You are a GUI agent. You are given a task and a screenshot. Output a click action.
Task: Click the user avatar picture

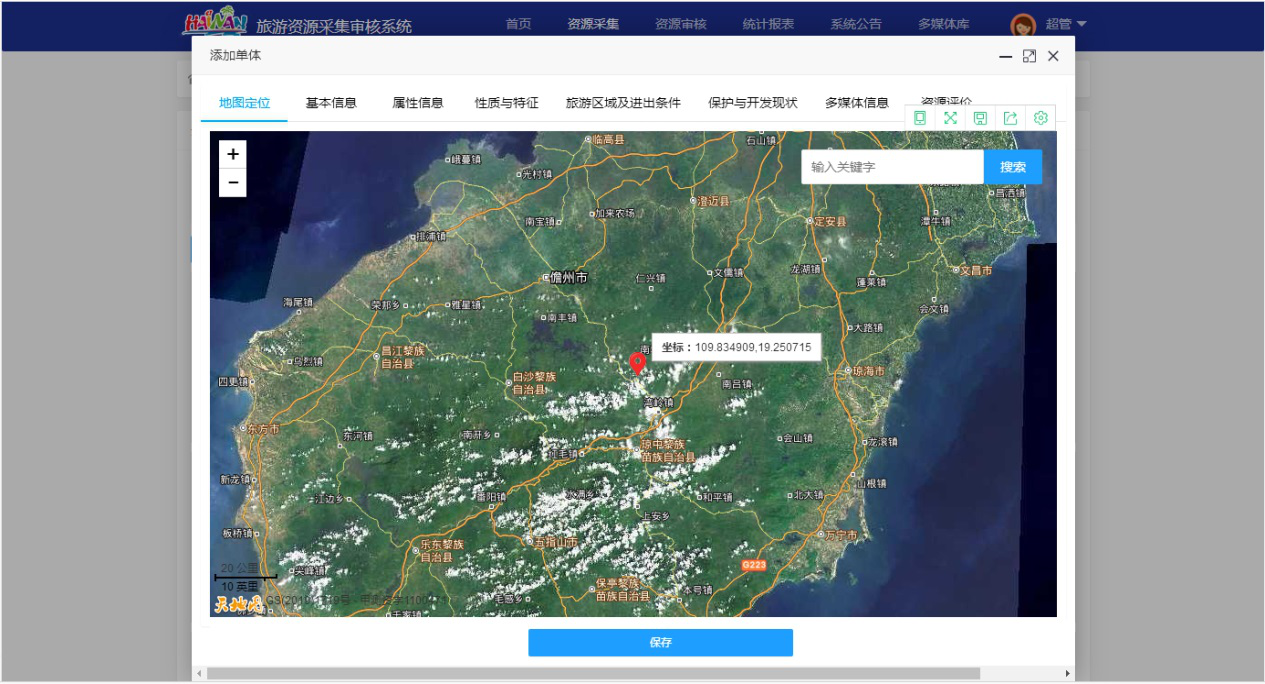[1022, 25]
